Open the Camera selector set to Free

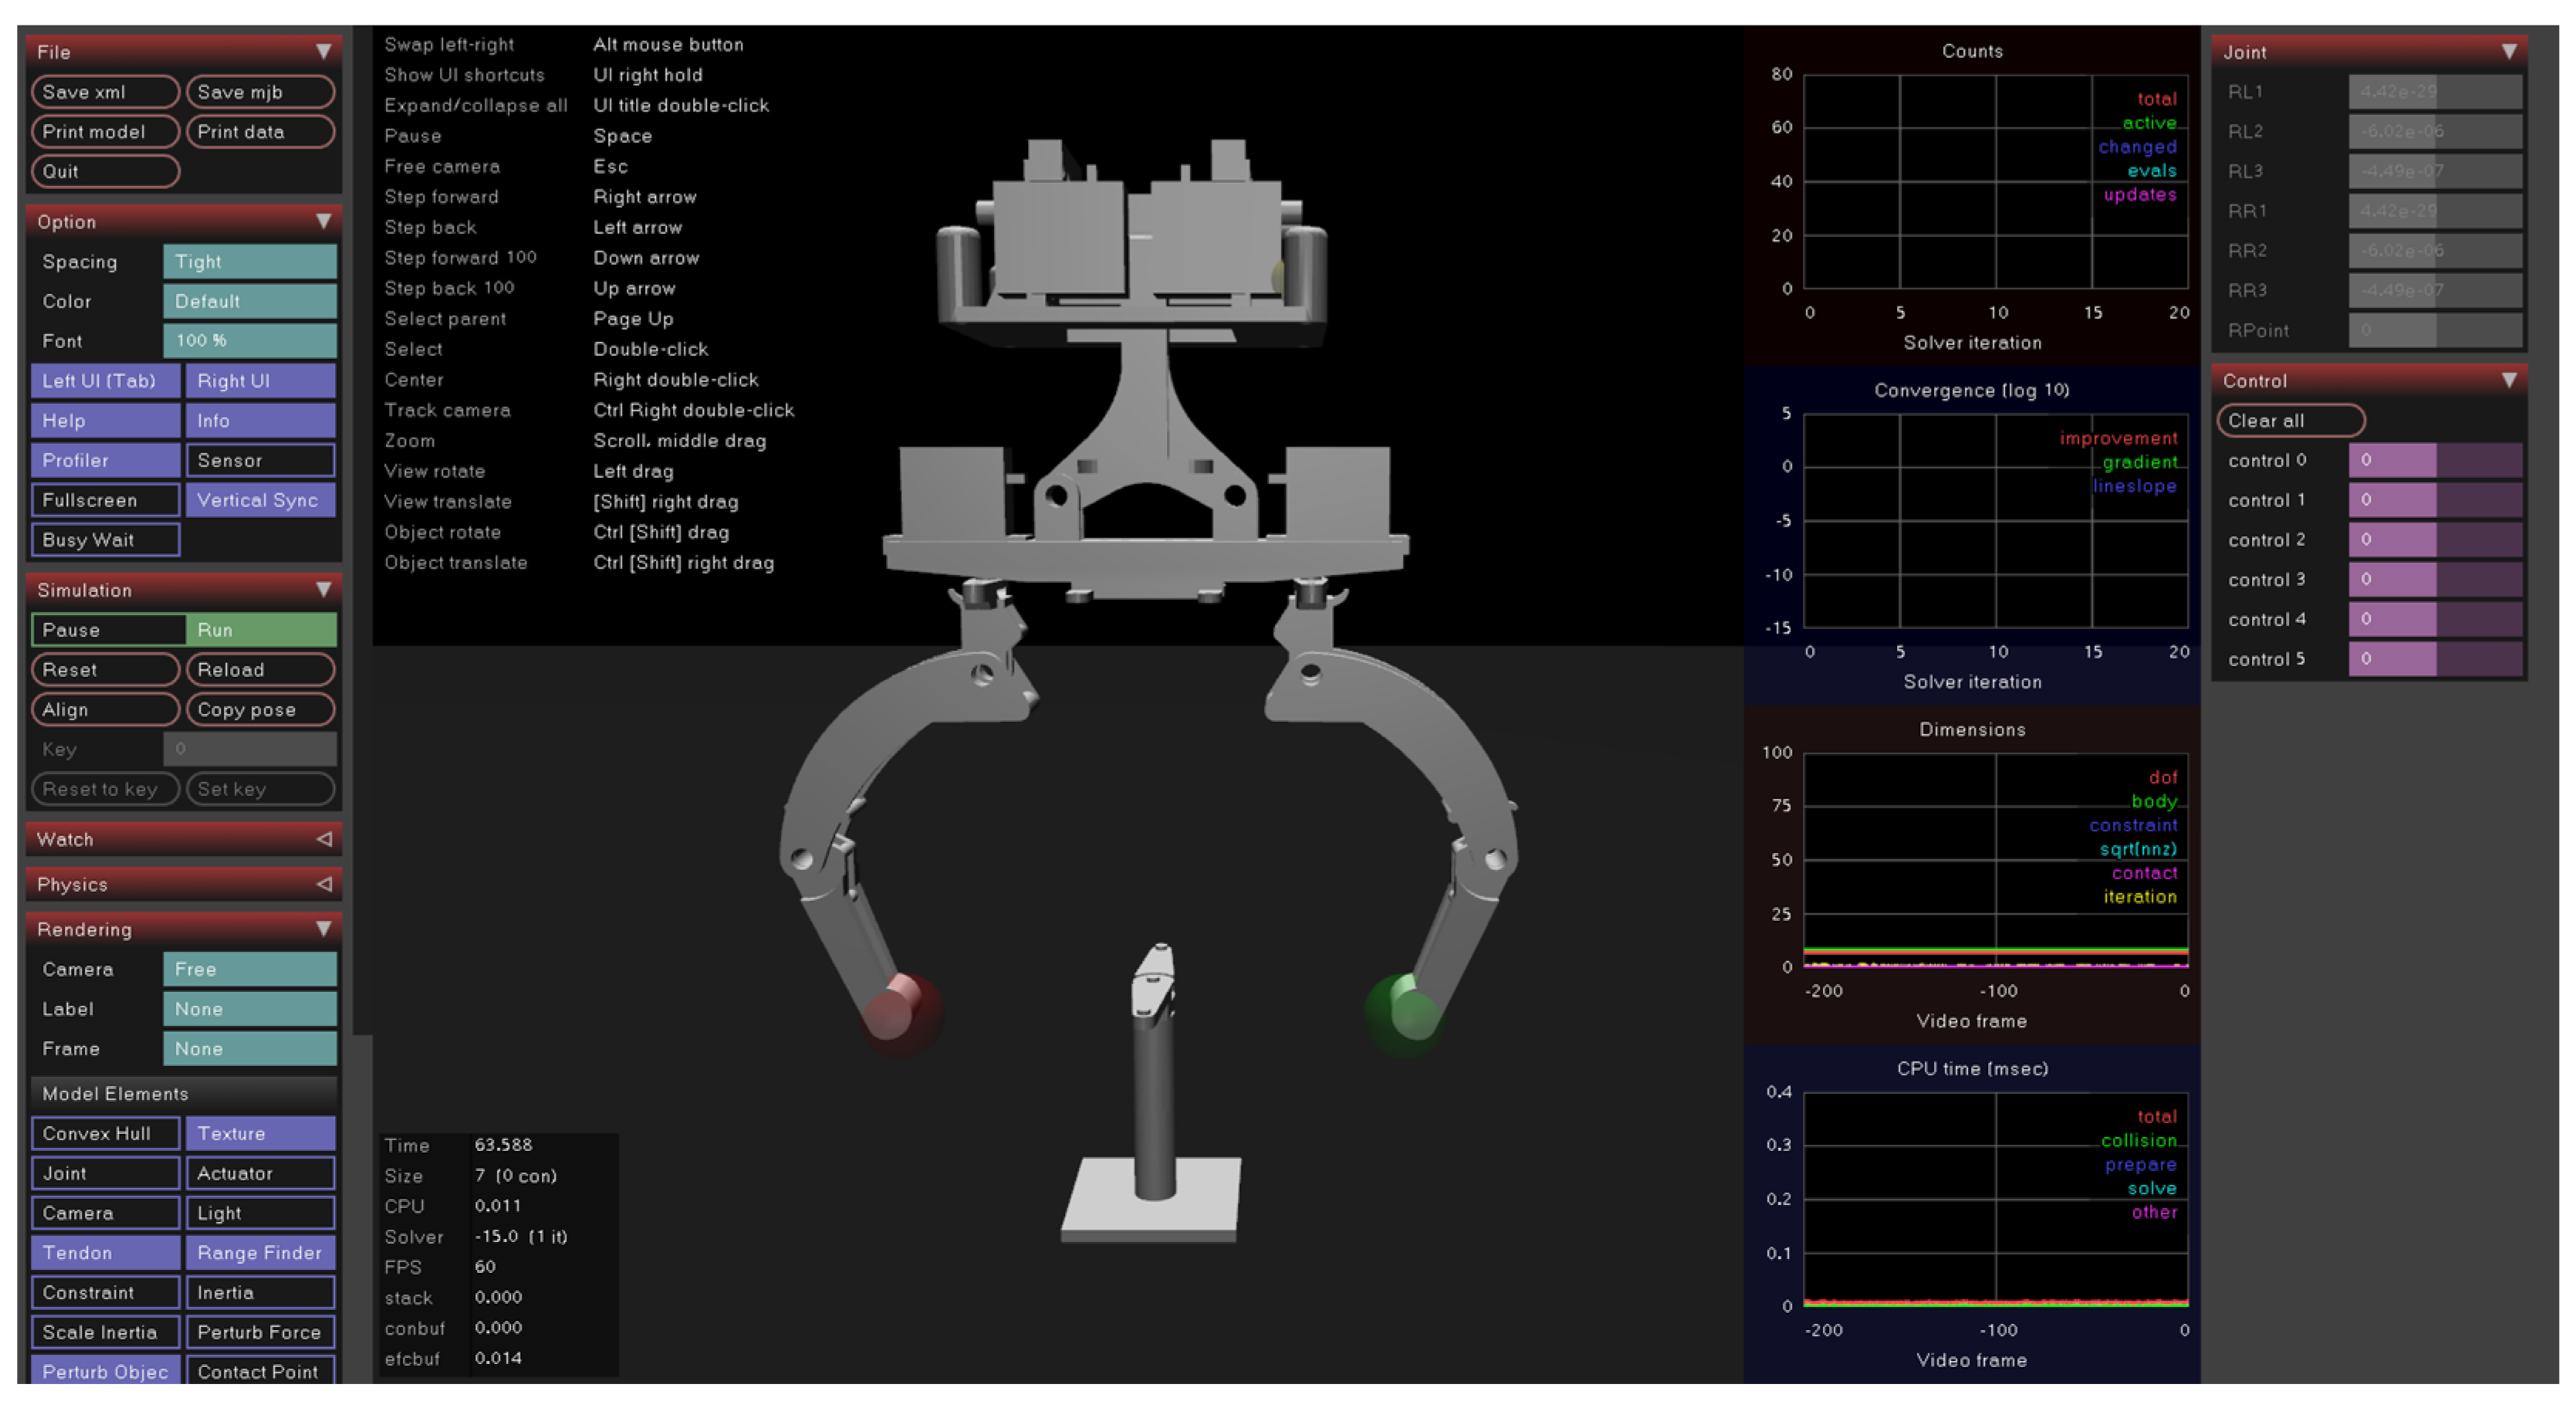pos(249,969)
